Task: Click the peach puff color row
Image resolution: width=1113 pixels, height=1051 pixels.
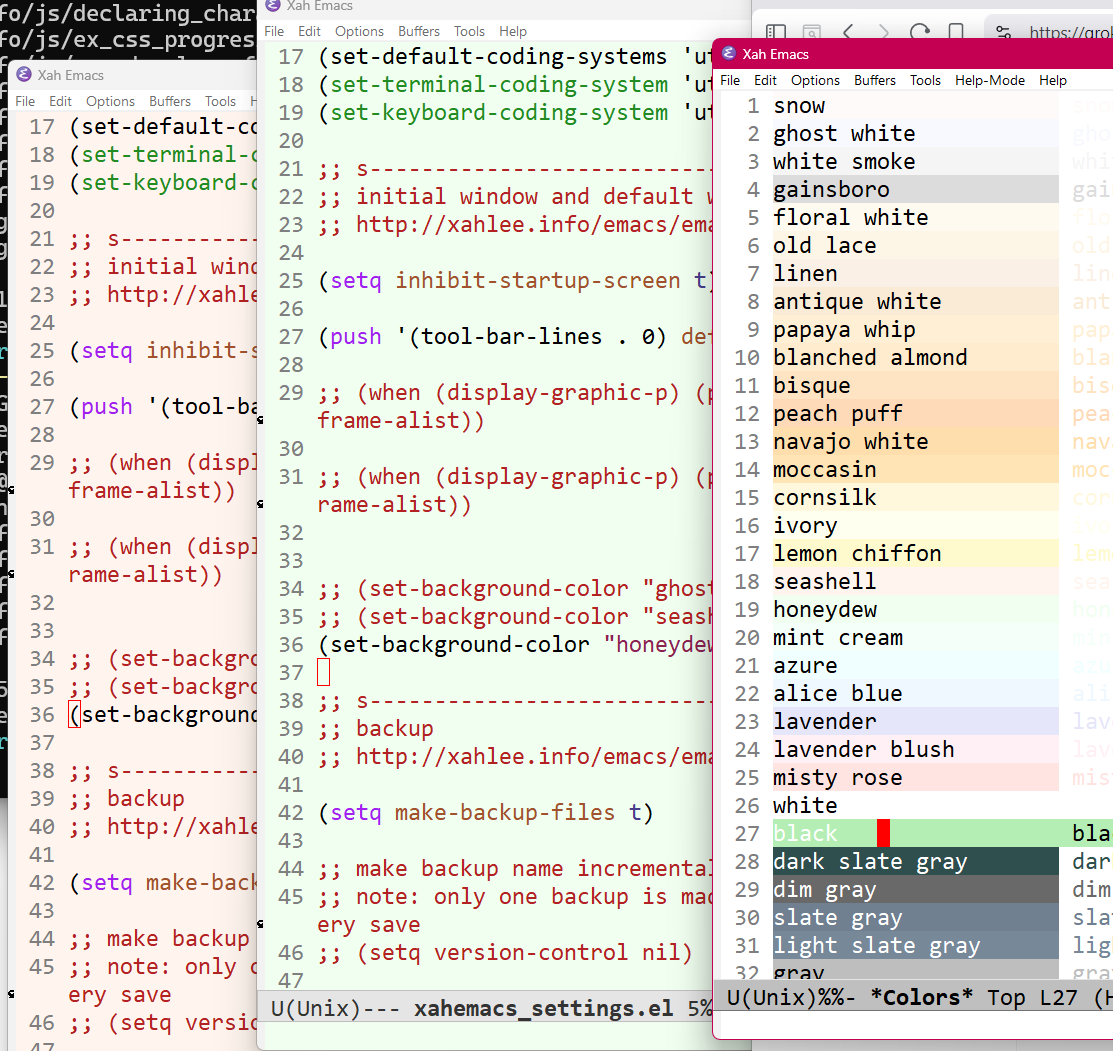Action: coord(916,414)
